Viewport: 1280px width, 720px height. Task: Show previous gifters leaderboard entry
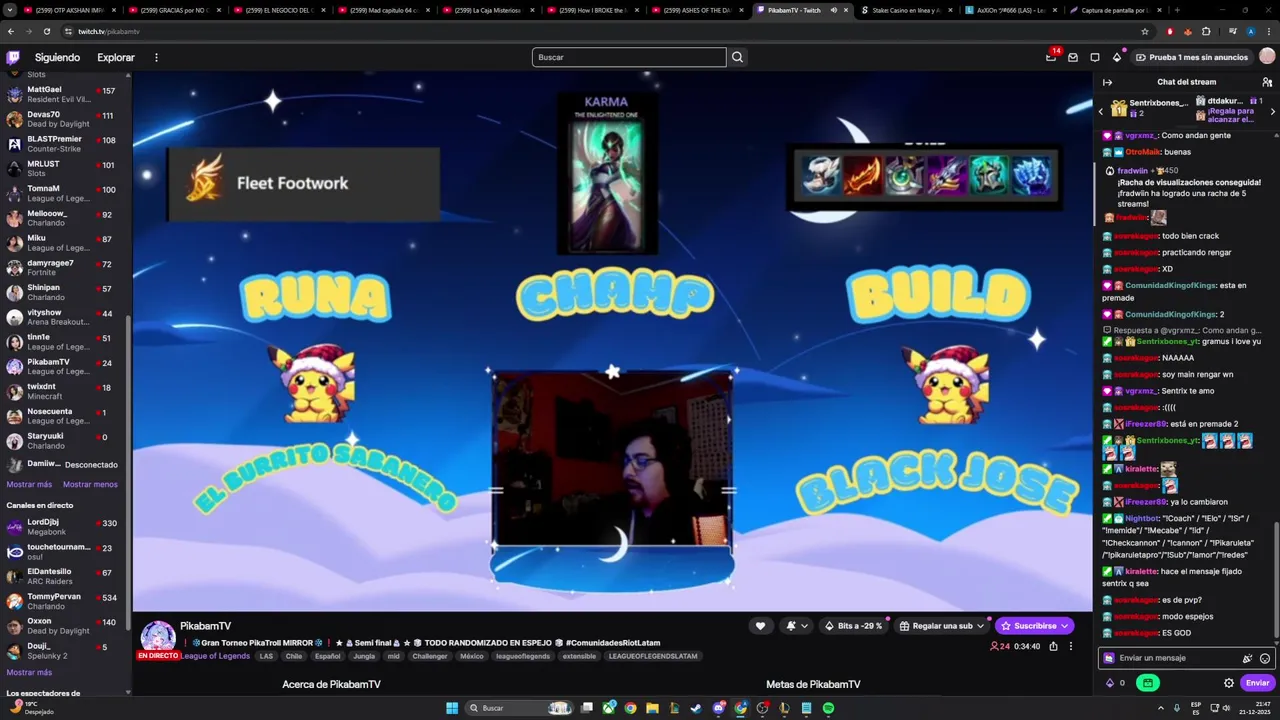pos(1101,111)
